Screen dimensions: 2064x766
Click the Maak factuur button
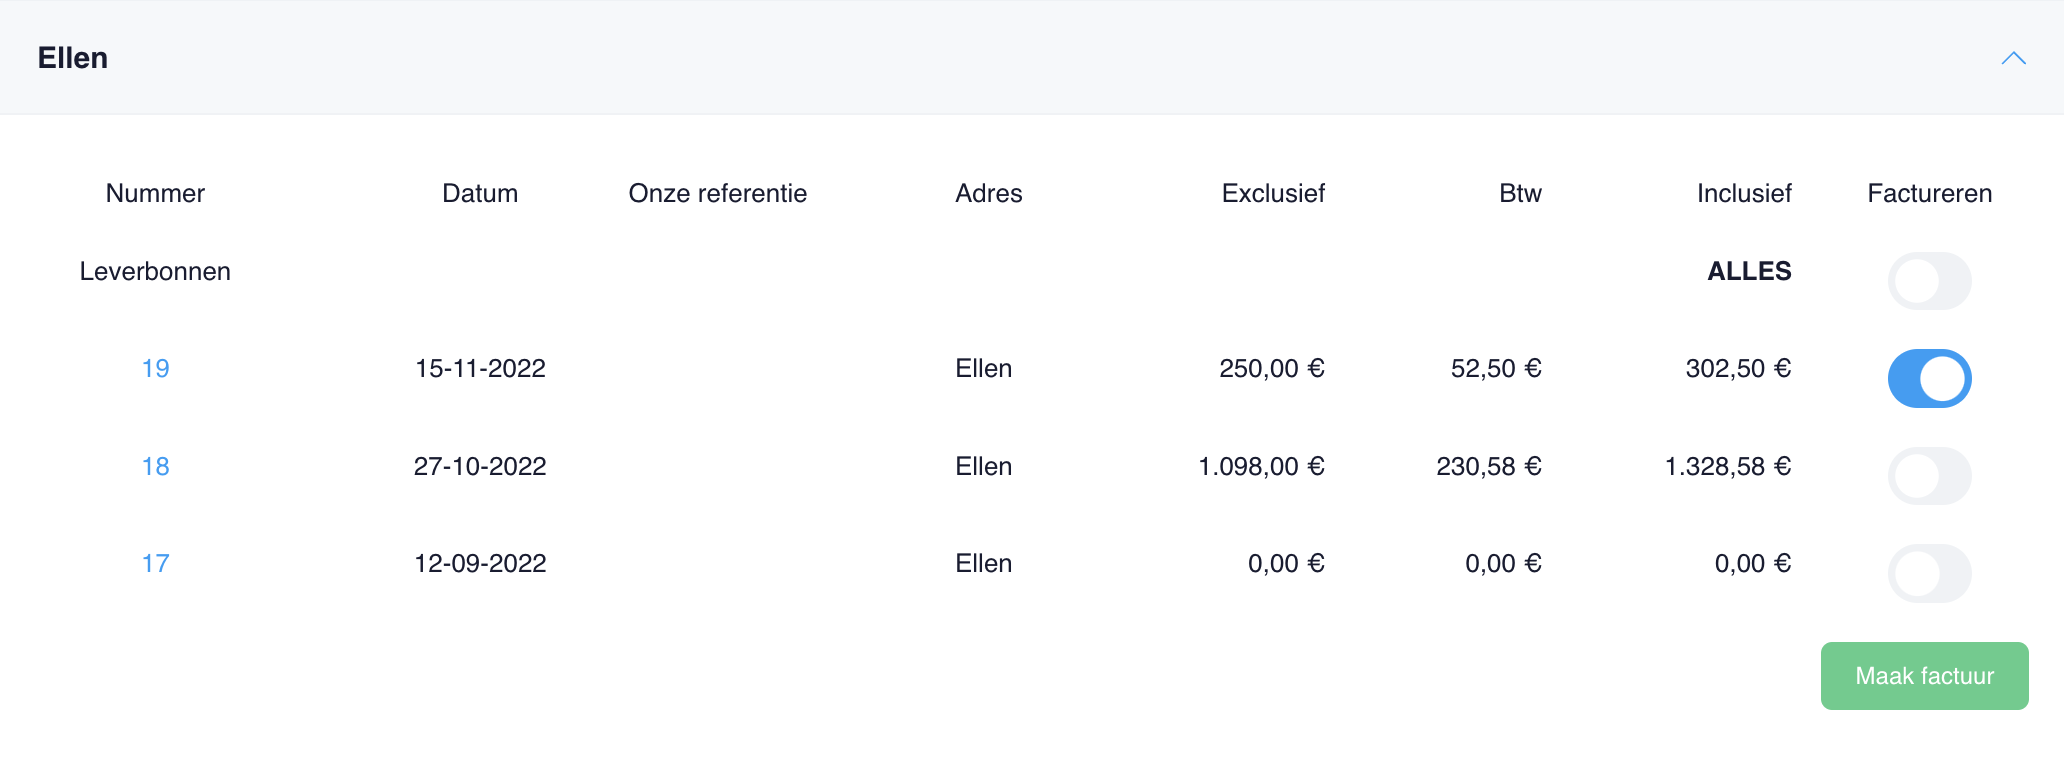(1924, 676)
